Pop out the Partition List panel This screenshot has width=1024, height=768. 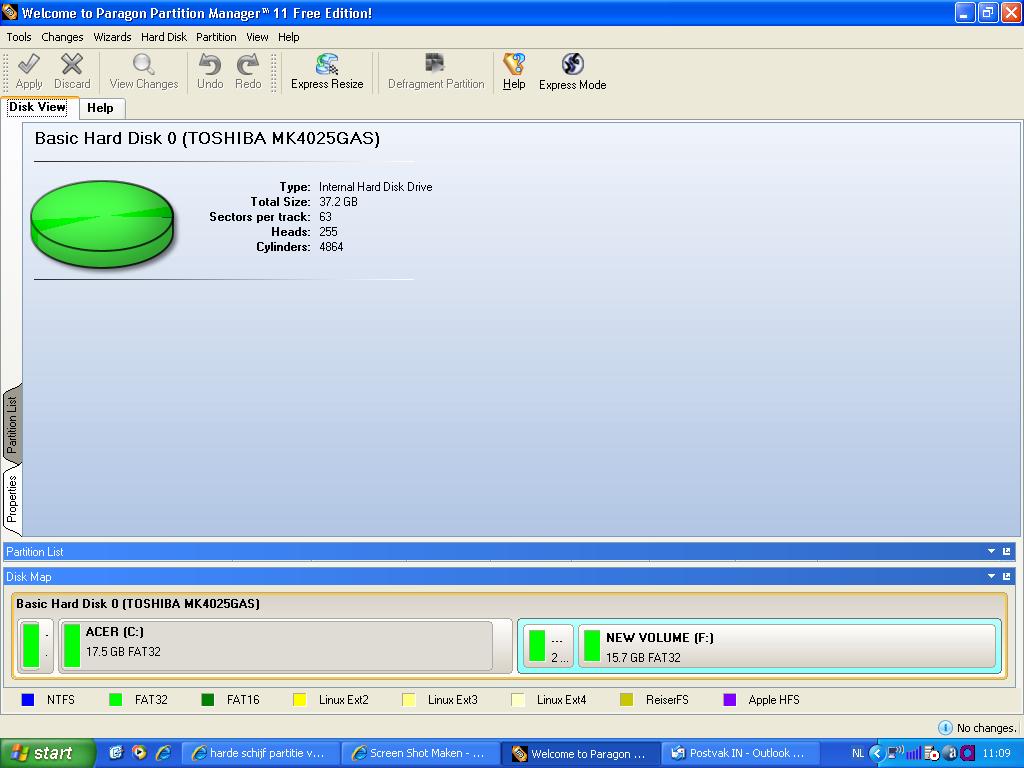coord(1006,552)
